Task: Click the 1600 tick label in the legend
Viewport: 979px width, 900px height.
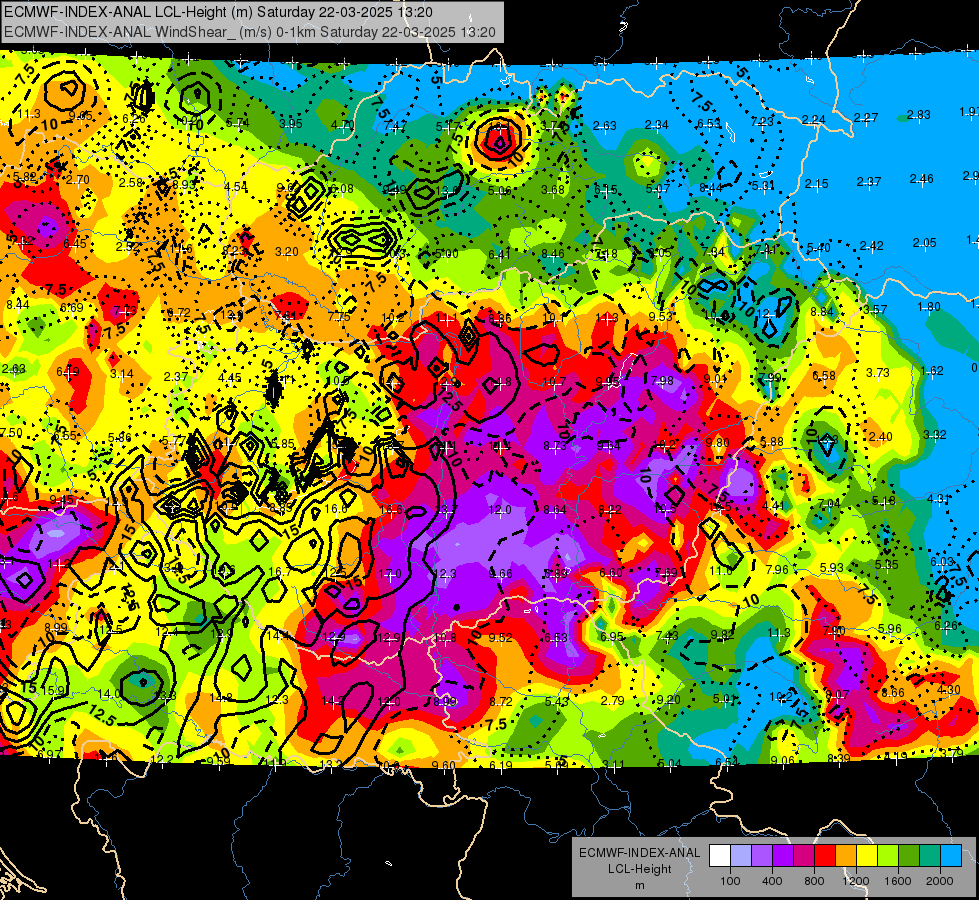Action: point(898,881)
